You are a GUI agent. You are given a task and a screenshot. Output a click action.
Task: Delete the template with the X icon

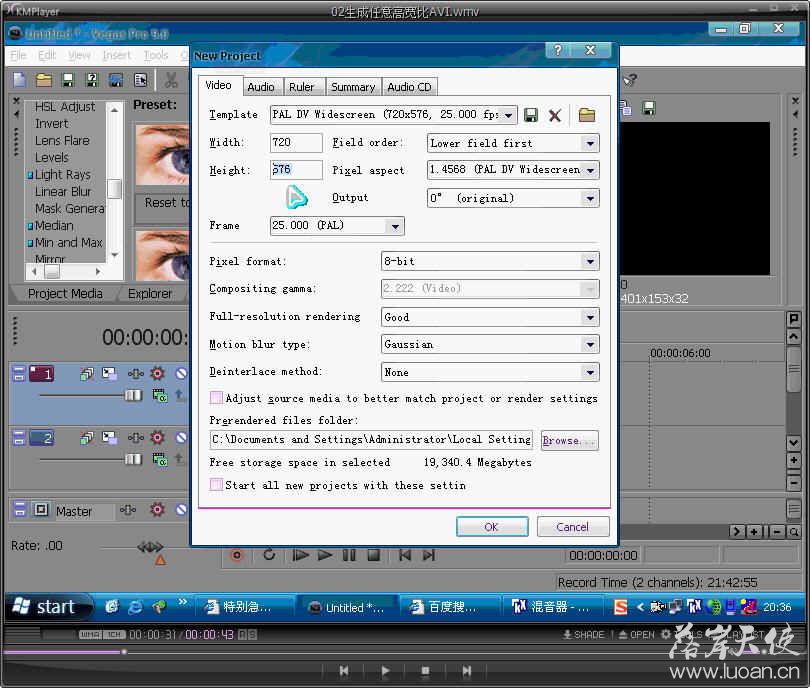click(555, 115)
